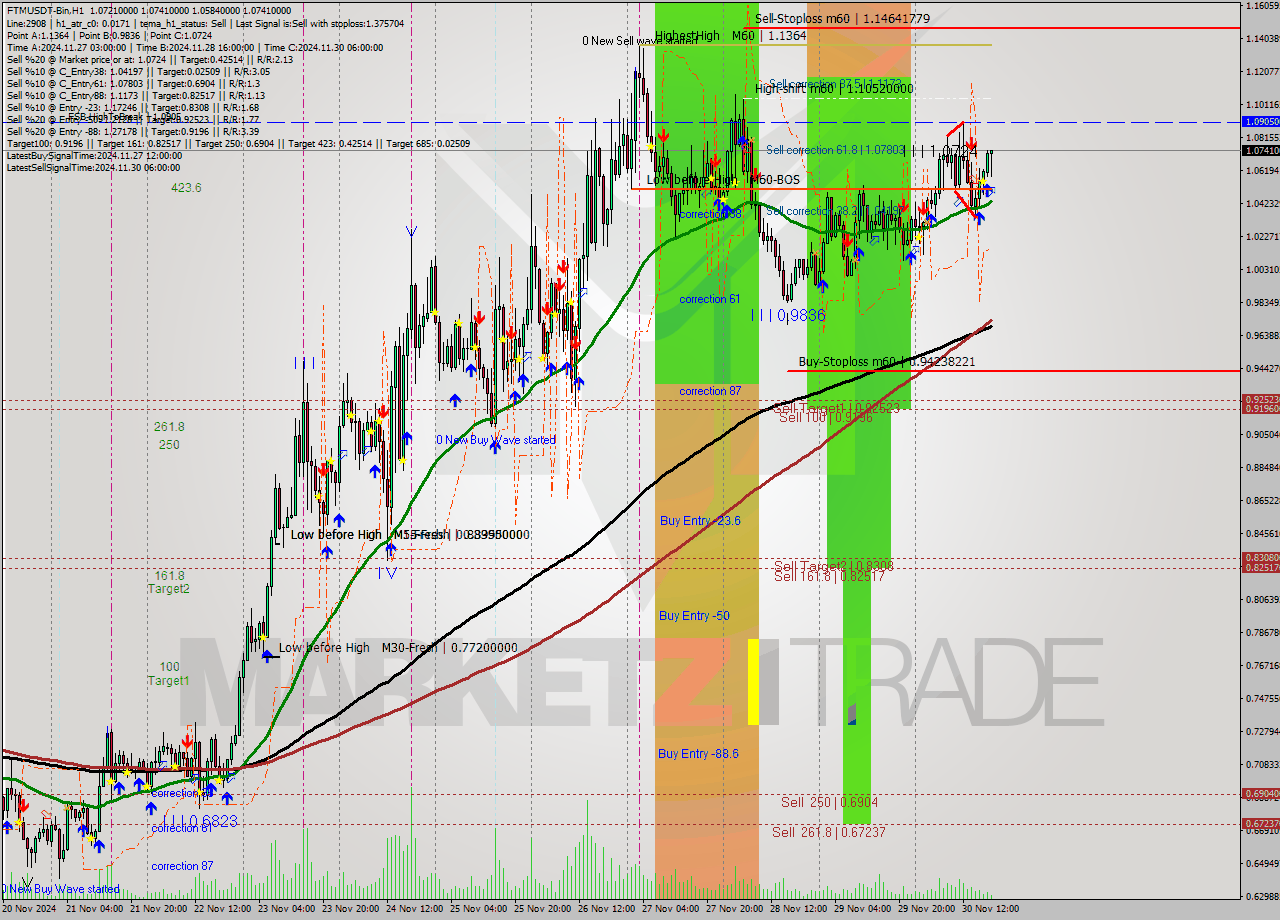Click the red 0.67237 price axis tag
This screenshot has height=920, width=1280.
tap(1260, 824)
